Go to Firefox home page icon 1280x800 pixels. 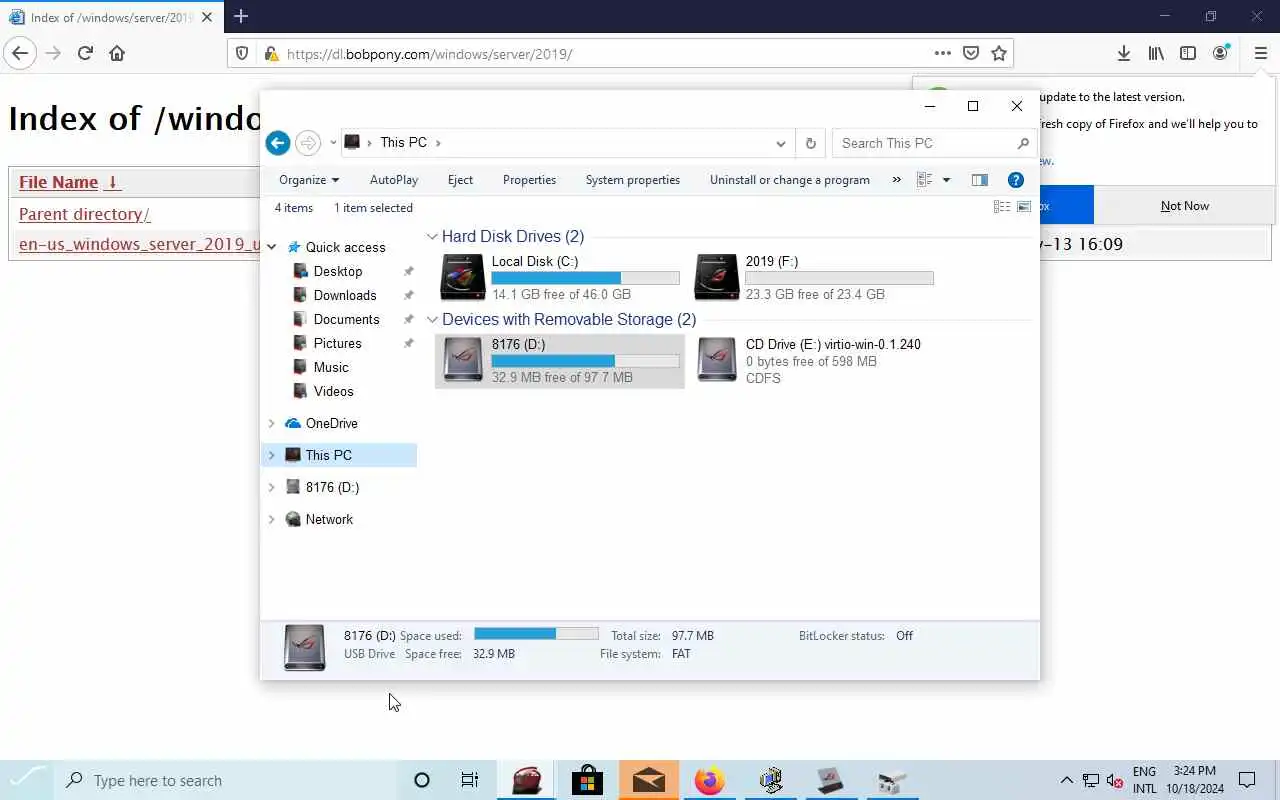click(117, 54)
